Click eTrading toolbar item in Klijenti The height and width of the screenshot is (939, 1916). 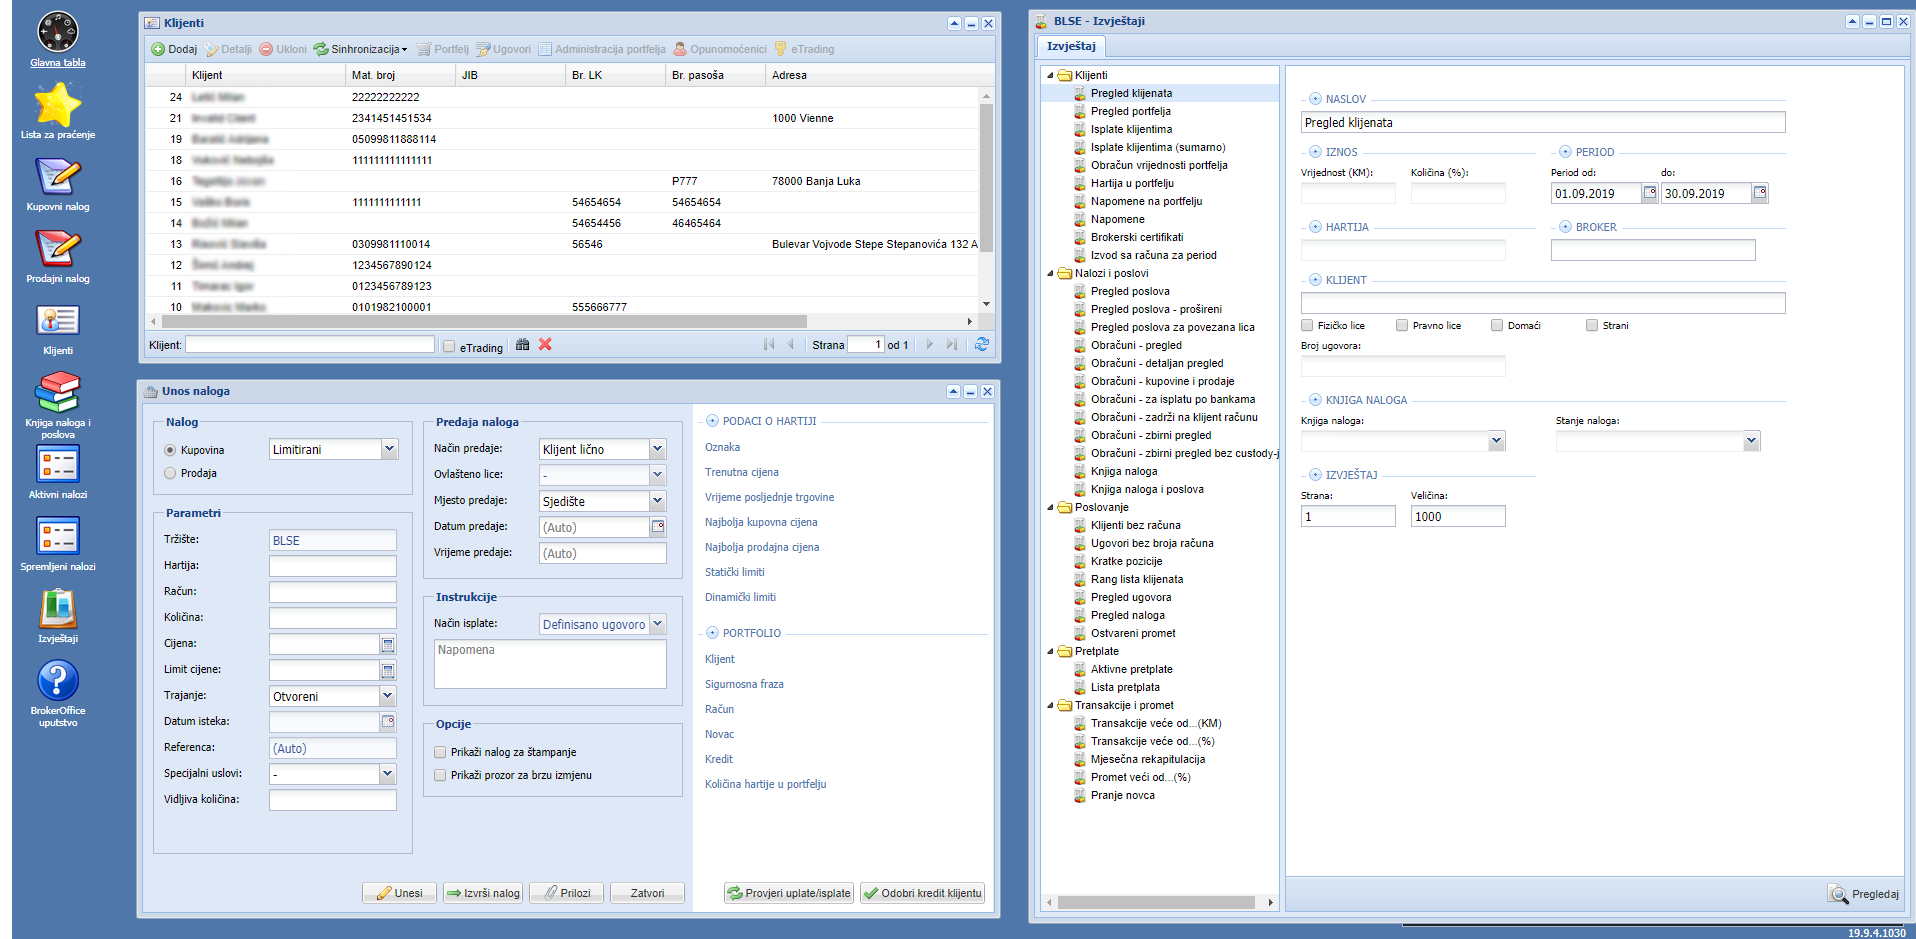pos(804,49)
